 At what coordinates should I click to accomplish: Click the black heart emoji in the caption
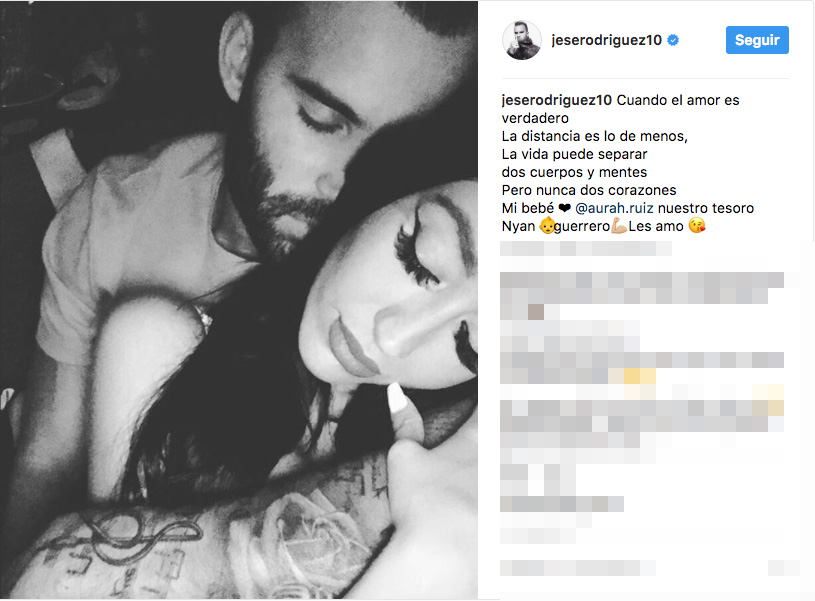pyautogui.click(x=564, y=208)
